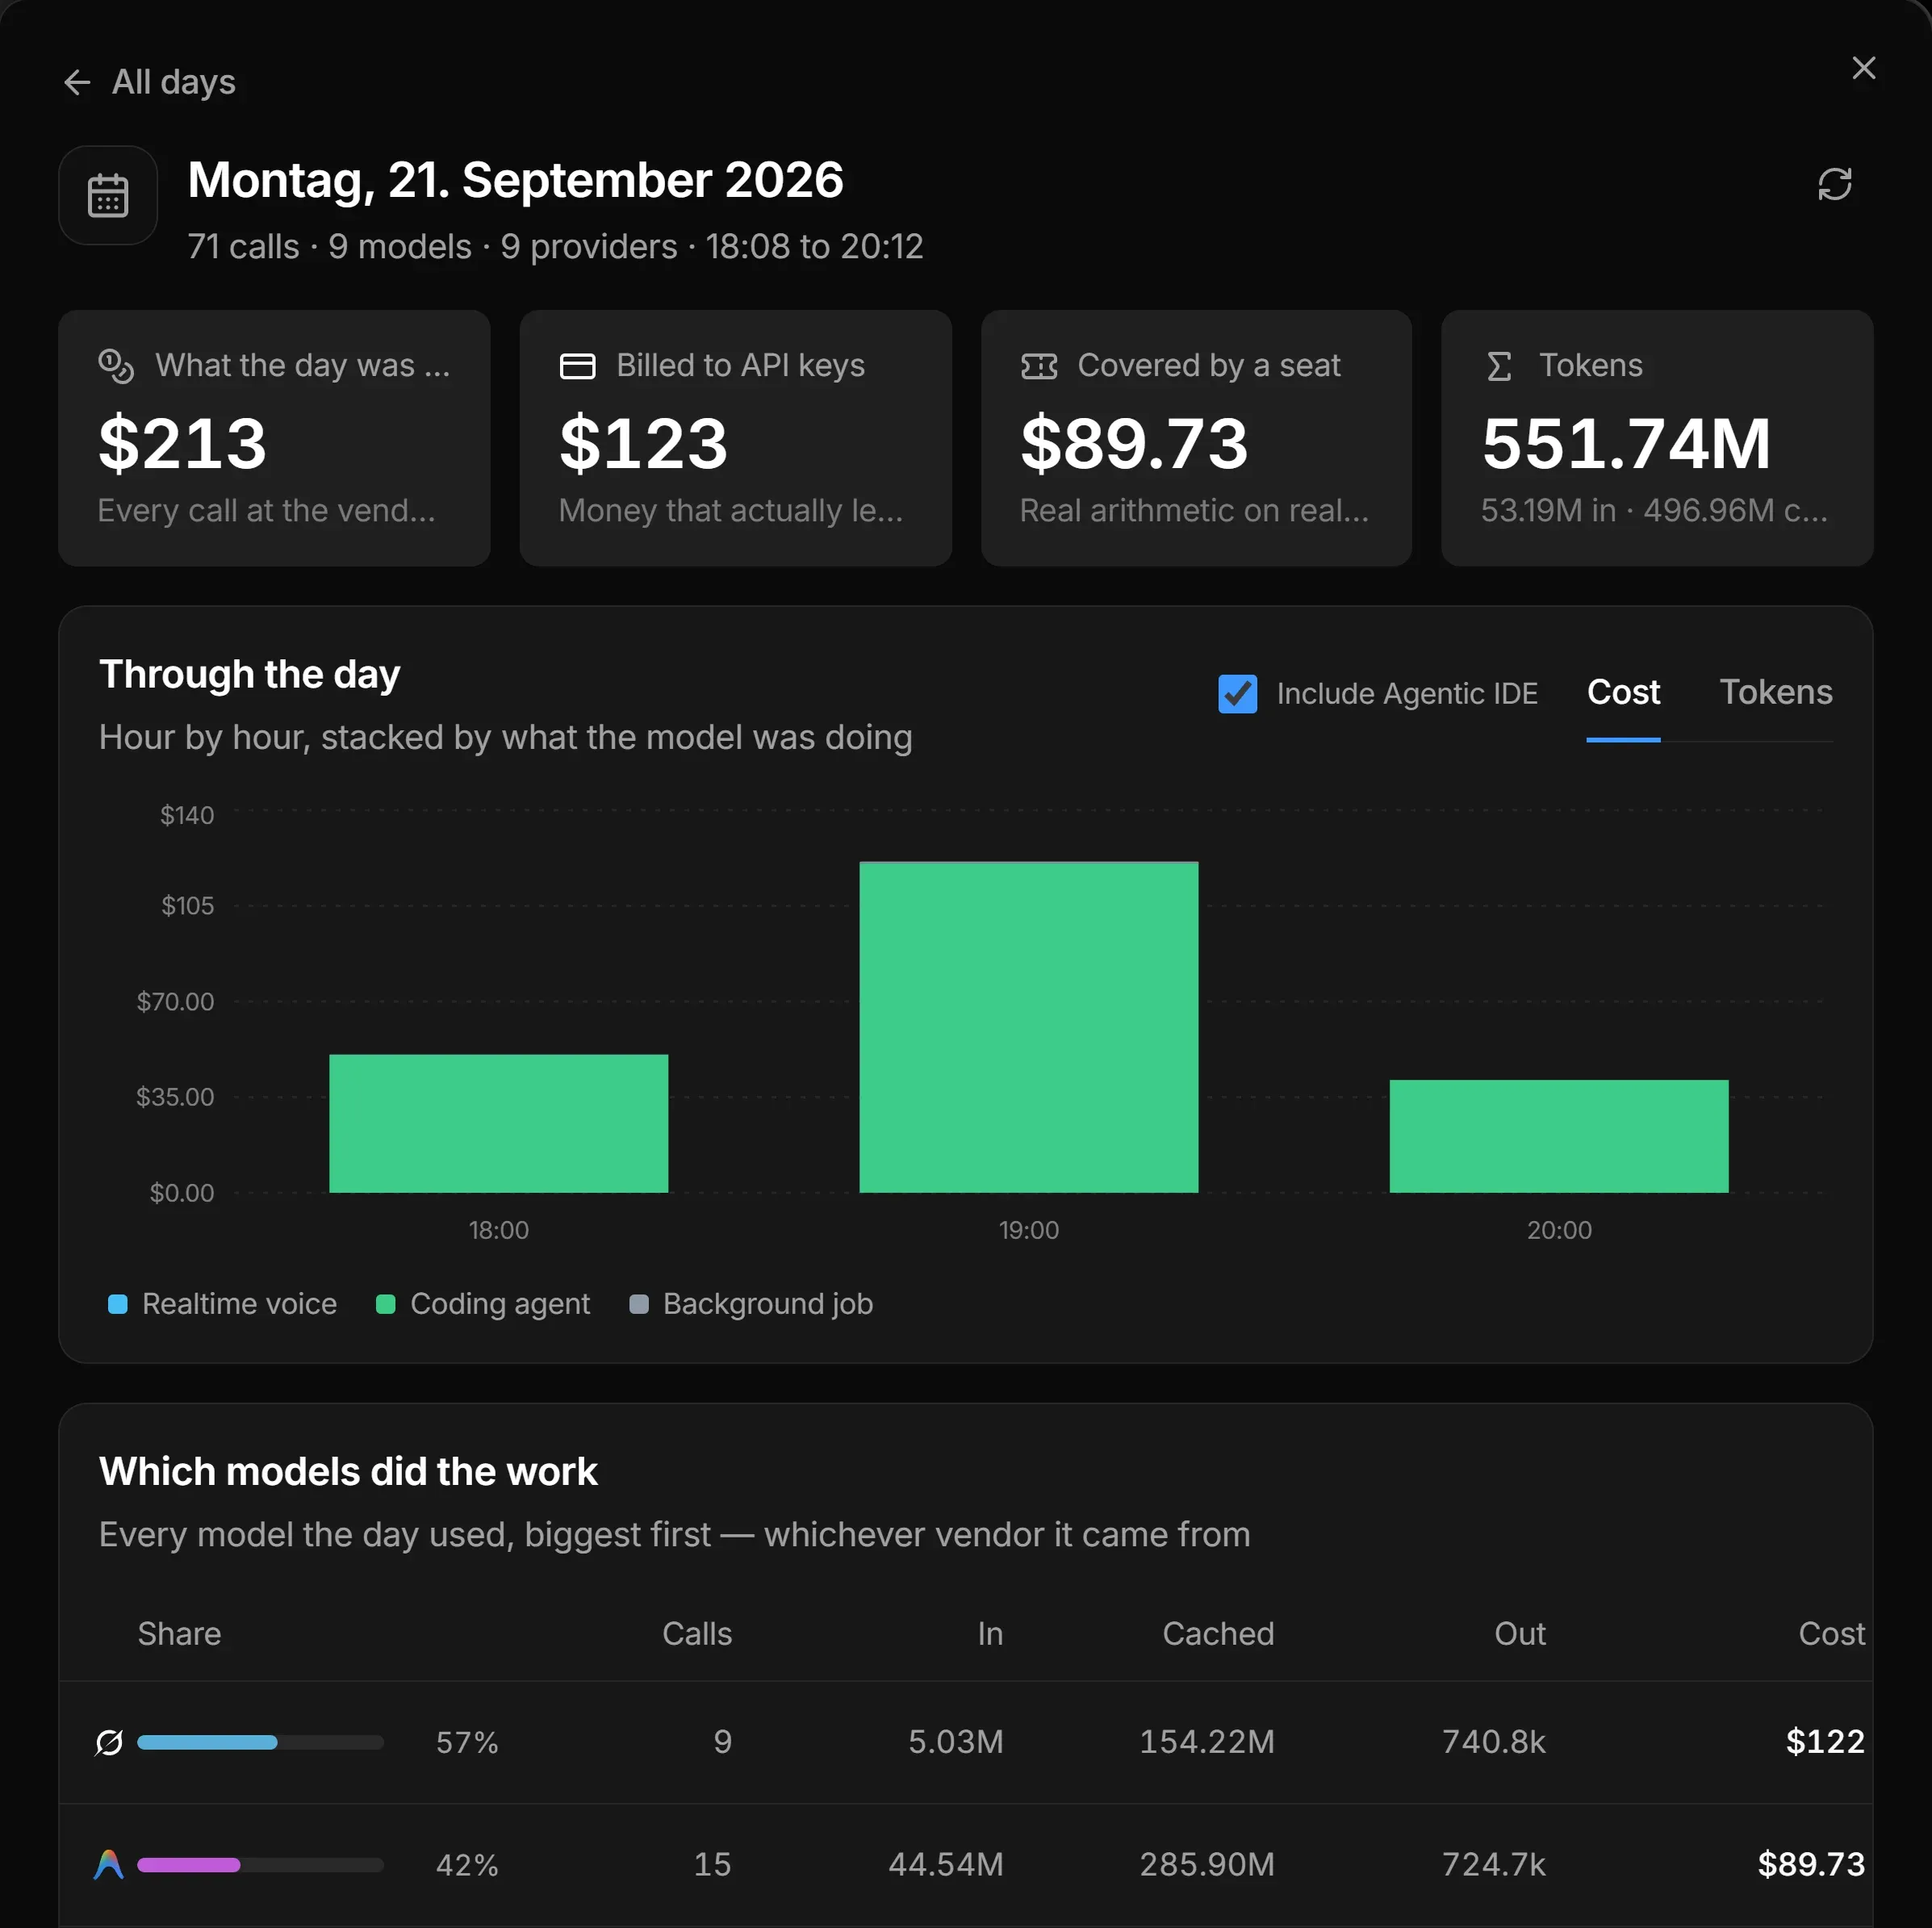Viewport: 1932px width, 1928px height.
Task: Click the sigma icon on the Tokens card
Action: (x=1499, y=366)
